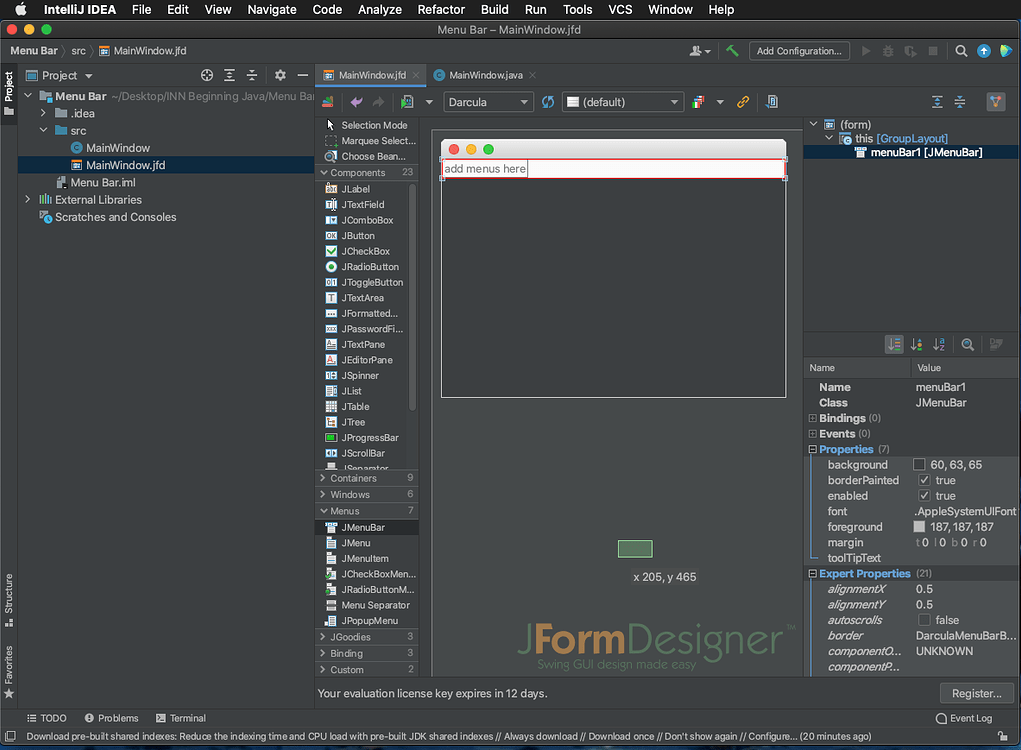This screenshot has width=1021, height=750.
Task: Expand the Bindings property group
Action: pos(813,418)
